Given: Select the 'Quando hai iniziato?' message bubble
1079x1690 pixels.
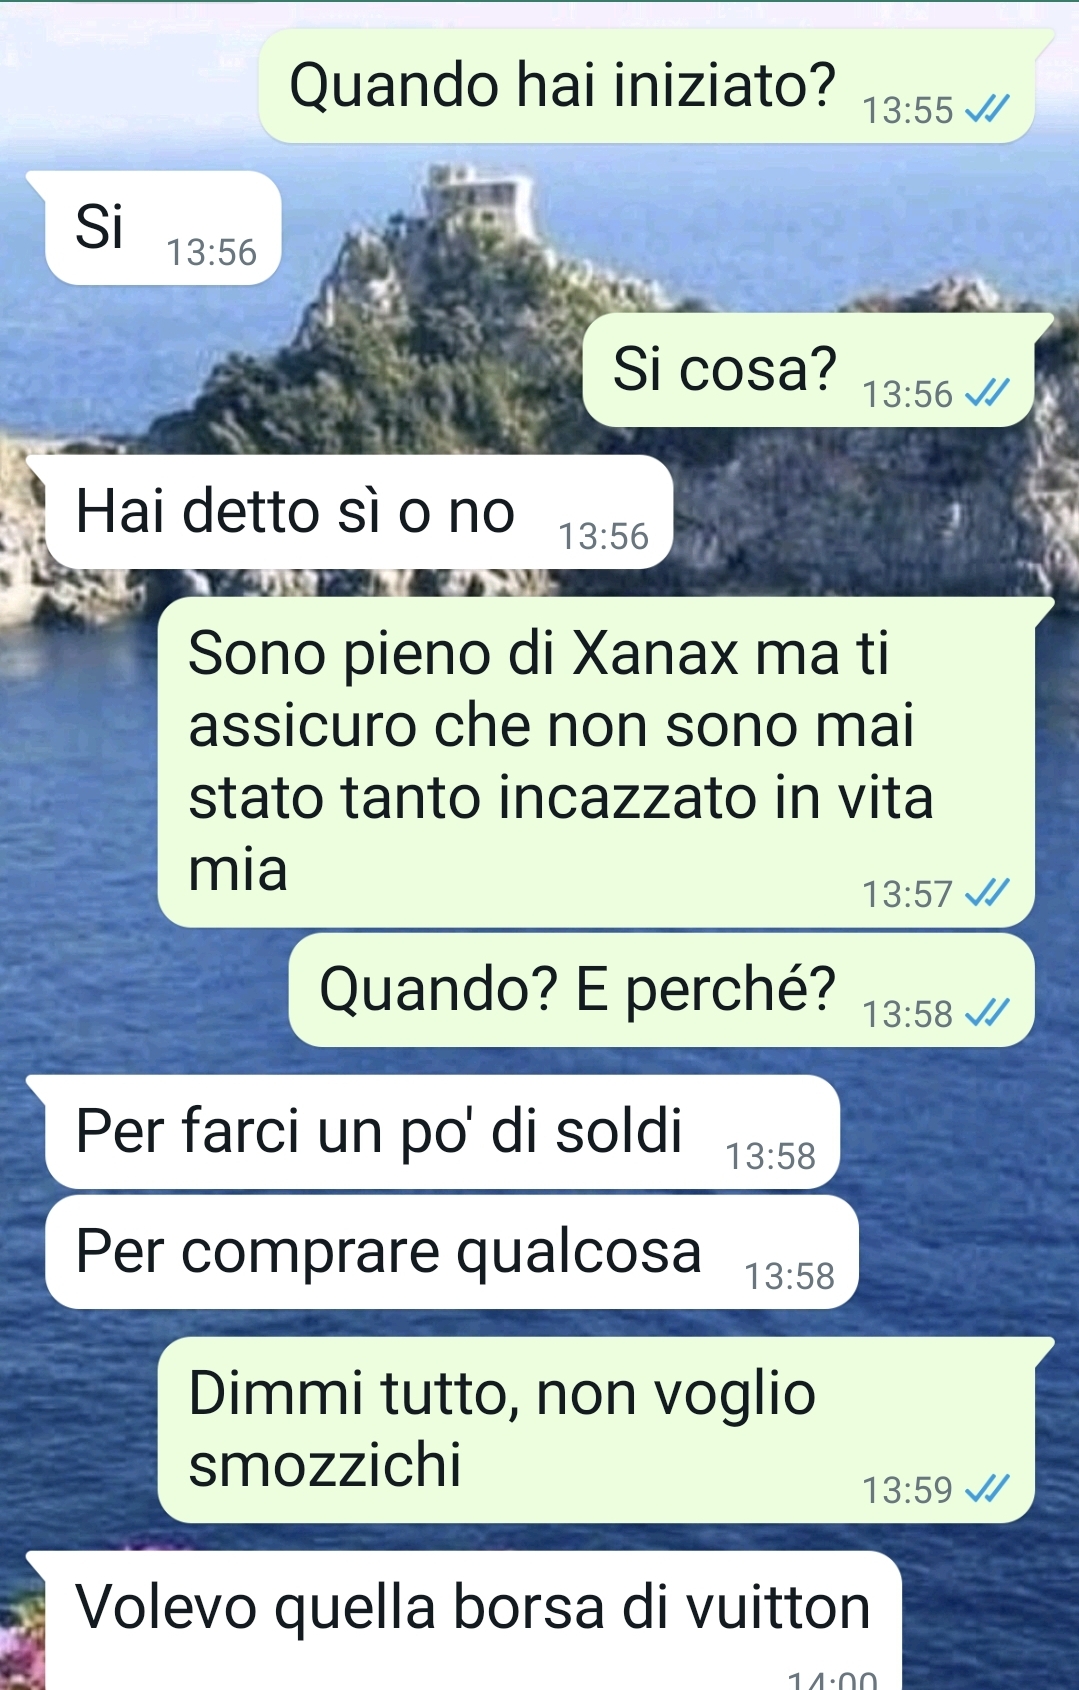Looking at the screenshot, I should 647,86.
